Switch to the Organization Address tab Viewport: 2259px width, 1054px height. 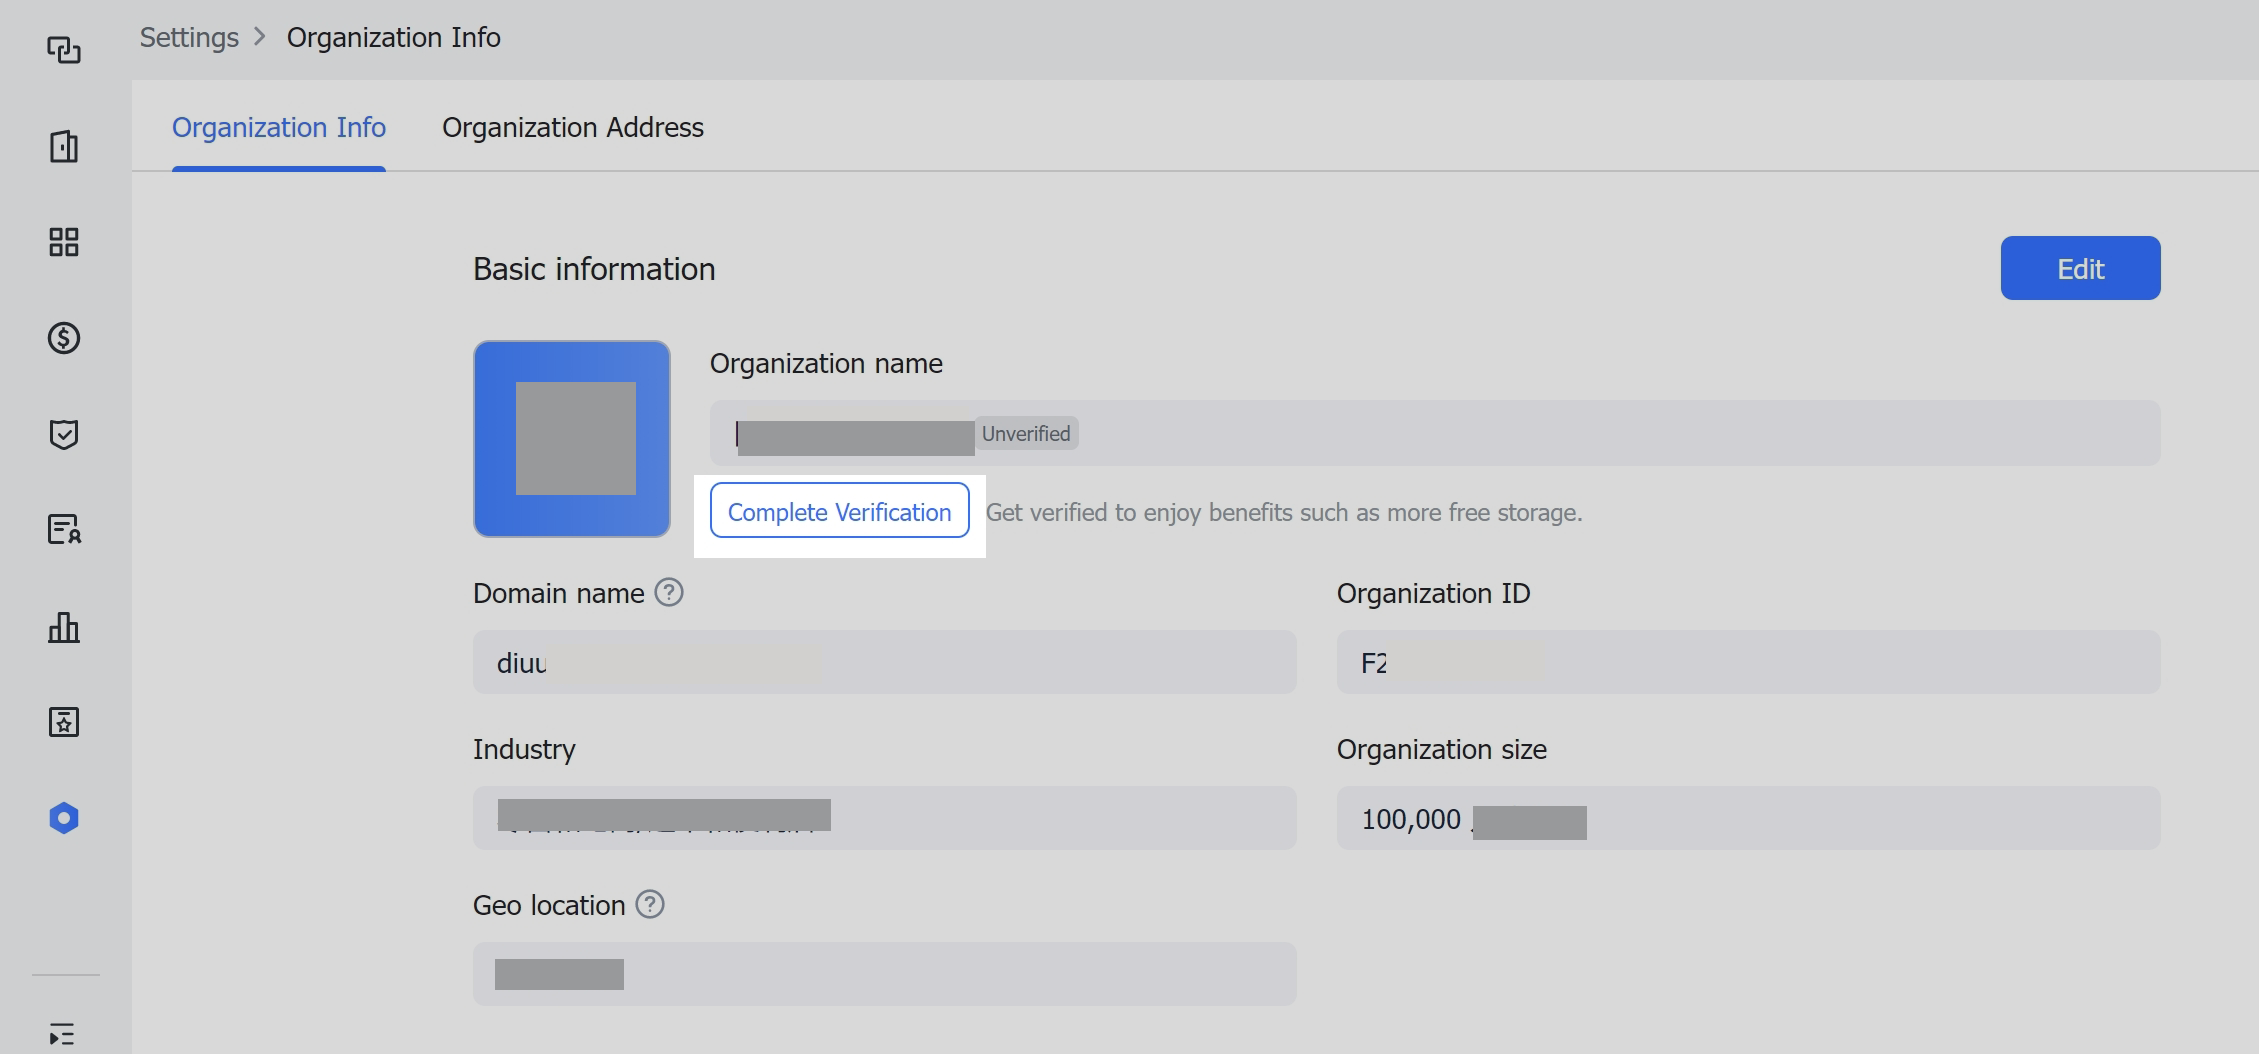[572, 128]
